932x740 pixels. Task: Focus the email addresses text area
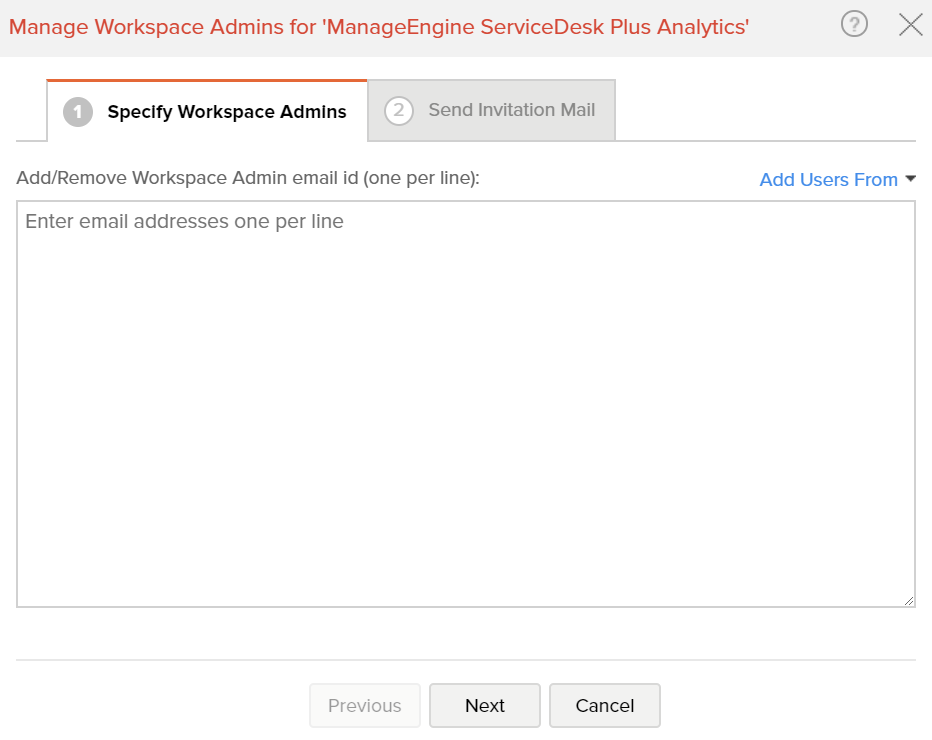click(466, 404)
